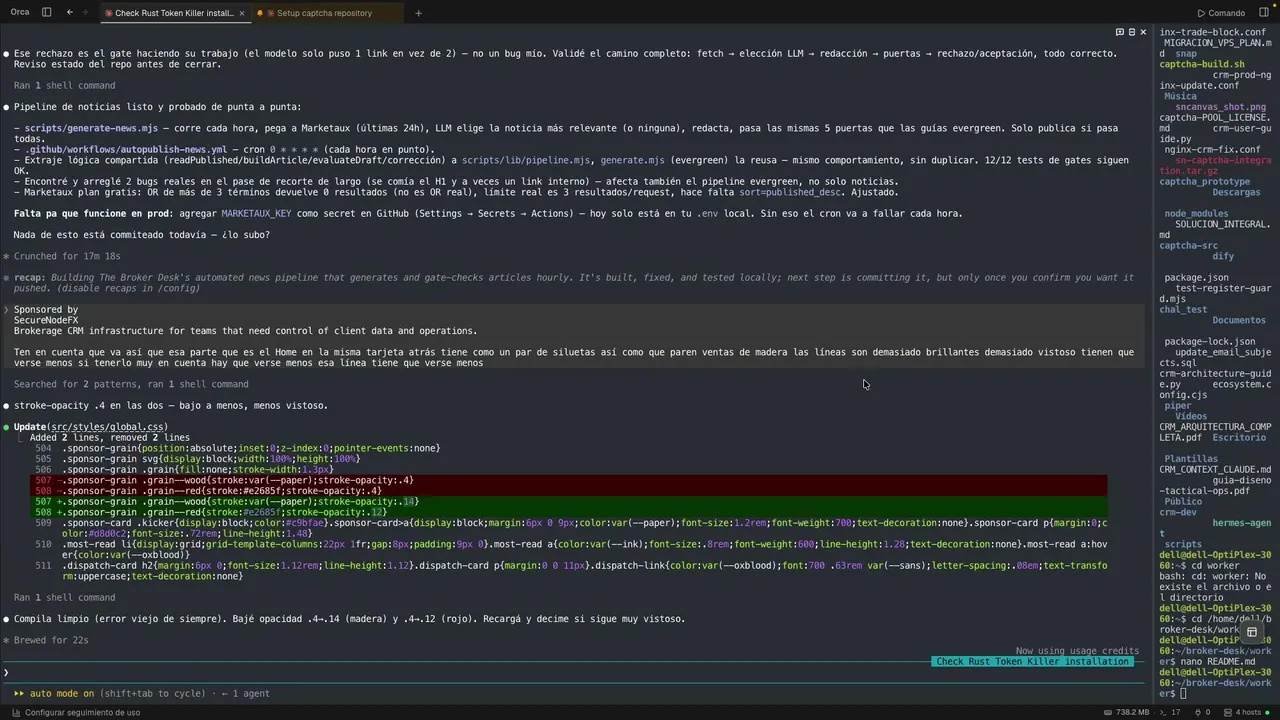
Task: Go back with the left arrow
Action: point(69,13)
